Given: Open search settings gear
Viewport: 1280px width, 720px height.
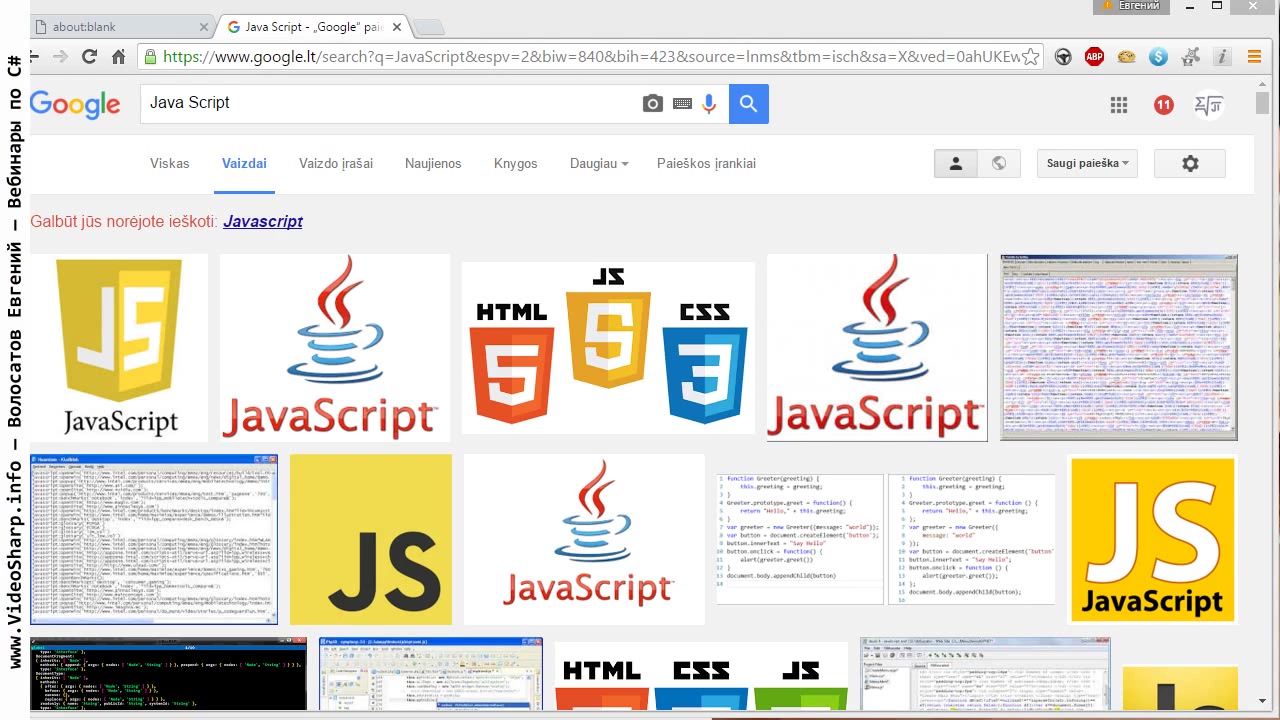Looking at the screenshot, I should (x=1190, y=163).
